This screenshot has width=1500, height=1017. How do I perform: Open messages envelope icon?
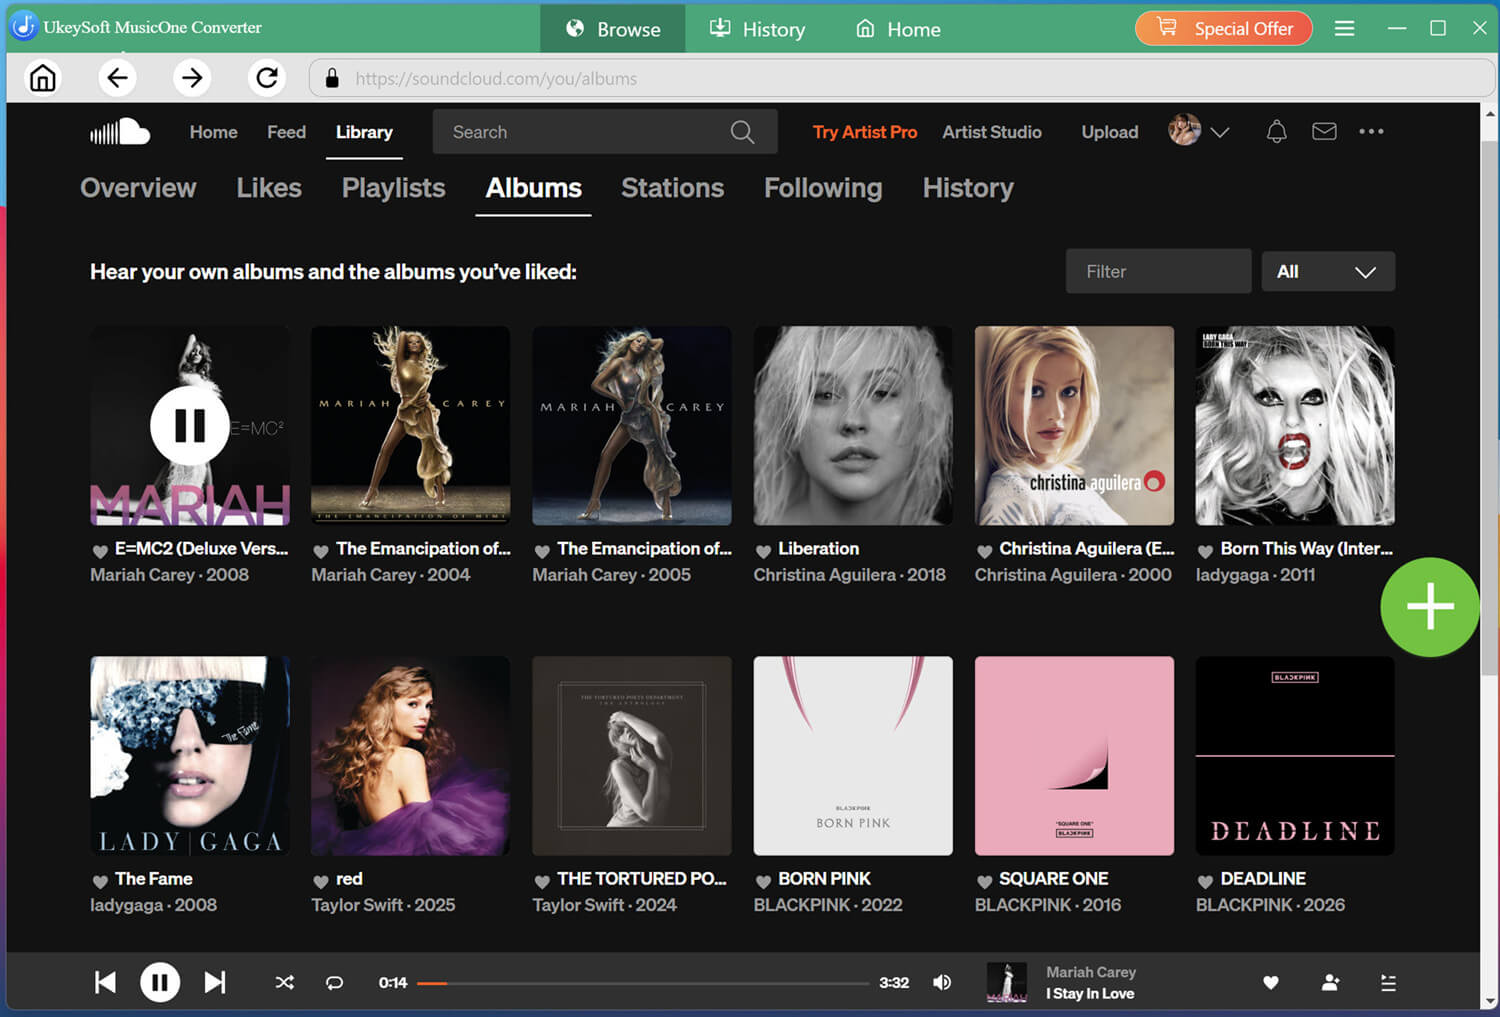point(1324,131)
